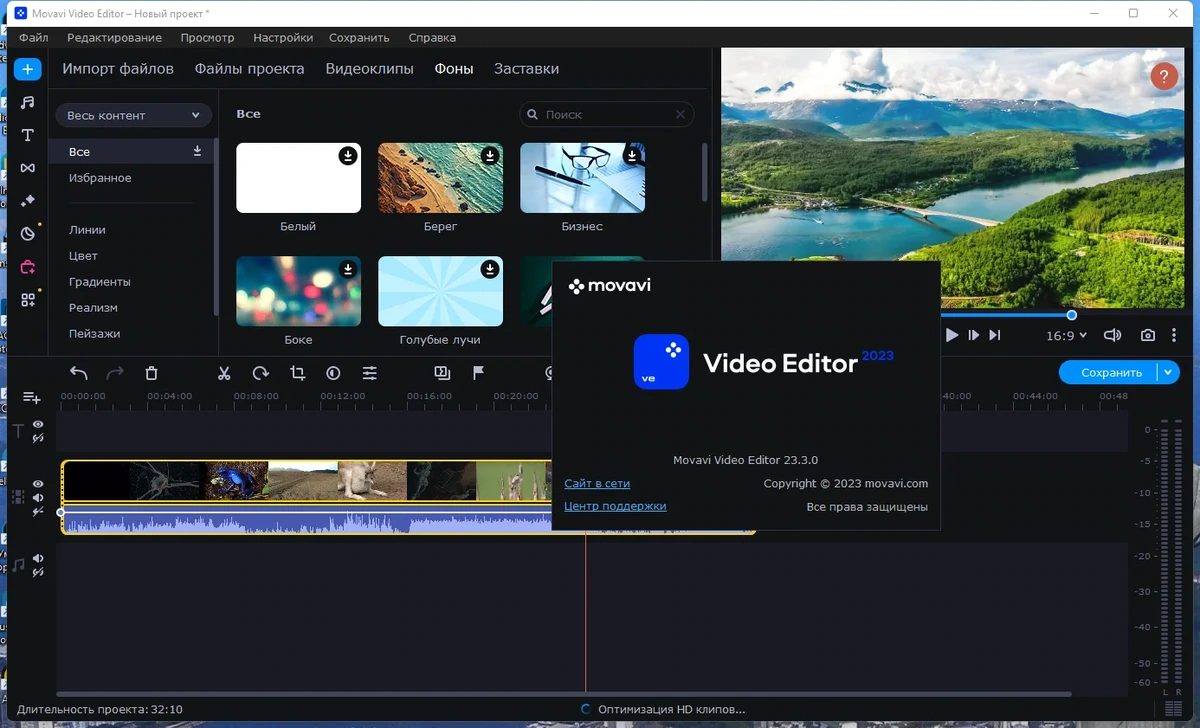1200x728 pixels.
Task: Open the Titles (T) panel
Action: point(27,135)
